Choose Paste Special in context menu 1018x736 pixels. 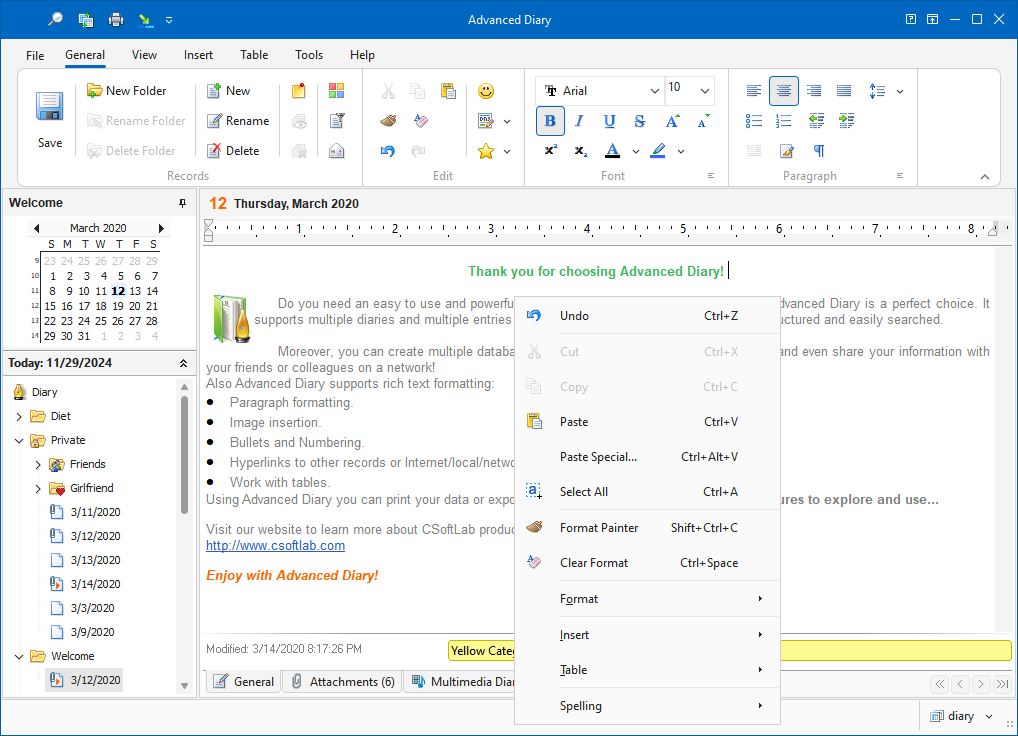(x=647, y=457)
